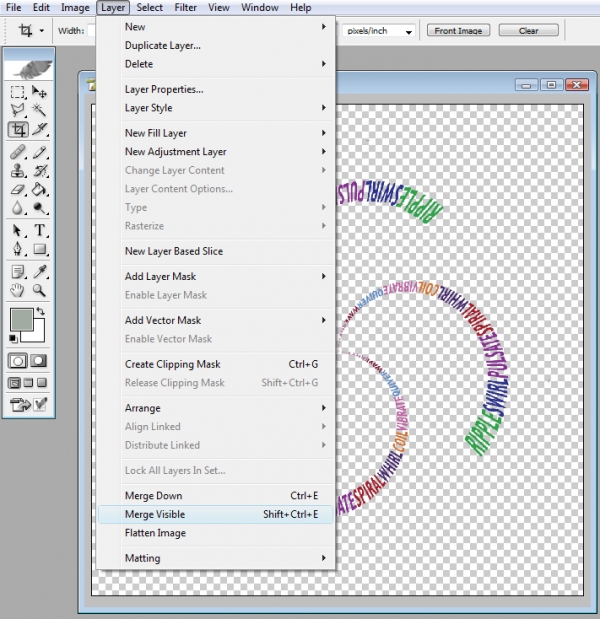Image resolution: width=600 pixels, height=619 pixels.
Task: Select the Path Selection arrow tool
Action: tap(17, 230)
